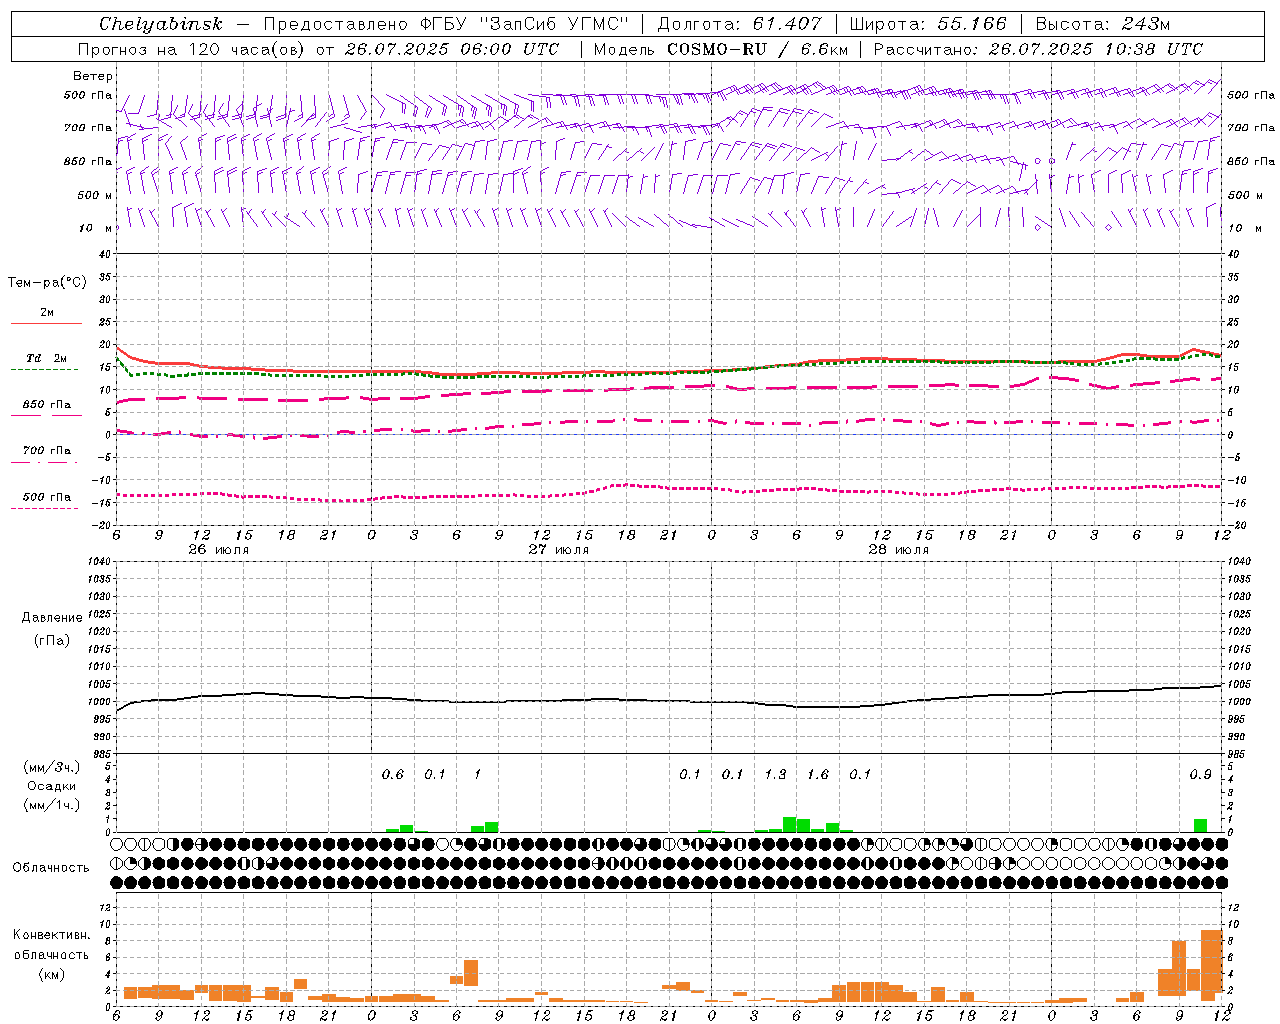Click the 1.6 precipitation amount value
Screen dimensions: 1280x1024
pos(818,774)
